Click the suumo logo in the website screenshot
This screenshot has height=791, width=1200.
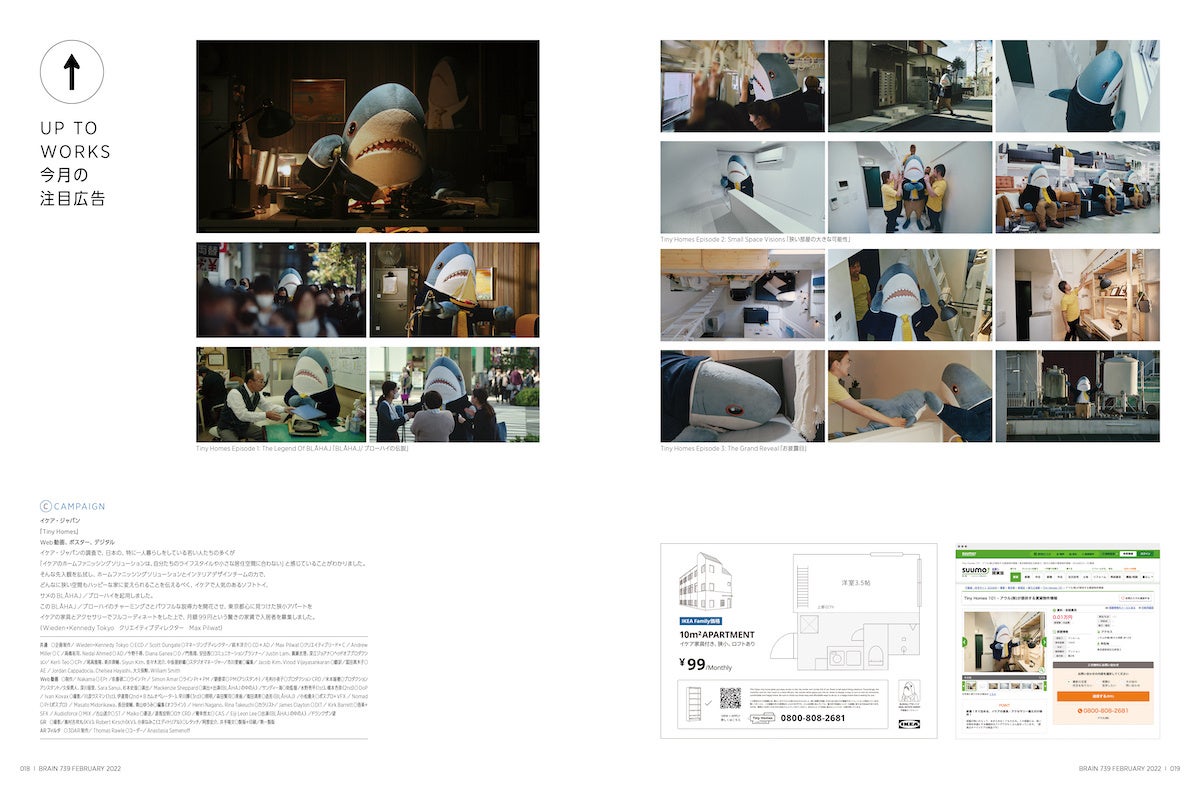pos(976,572)
